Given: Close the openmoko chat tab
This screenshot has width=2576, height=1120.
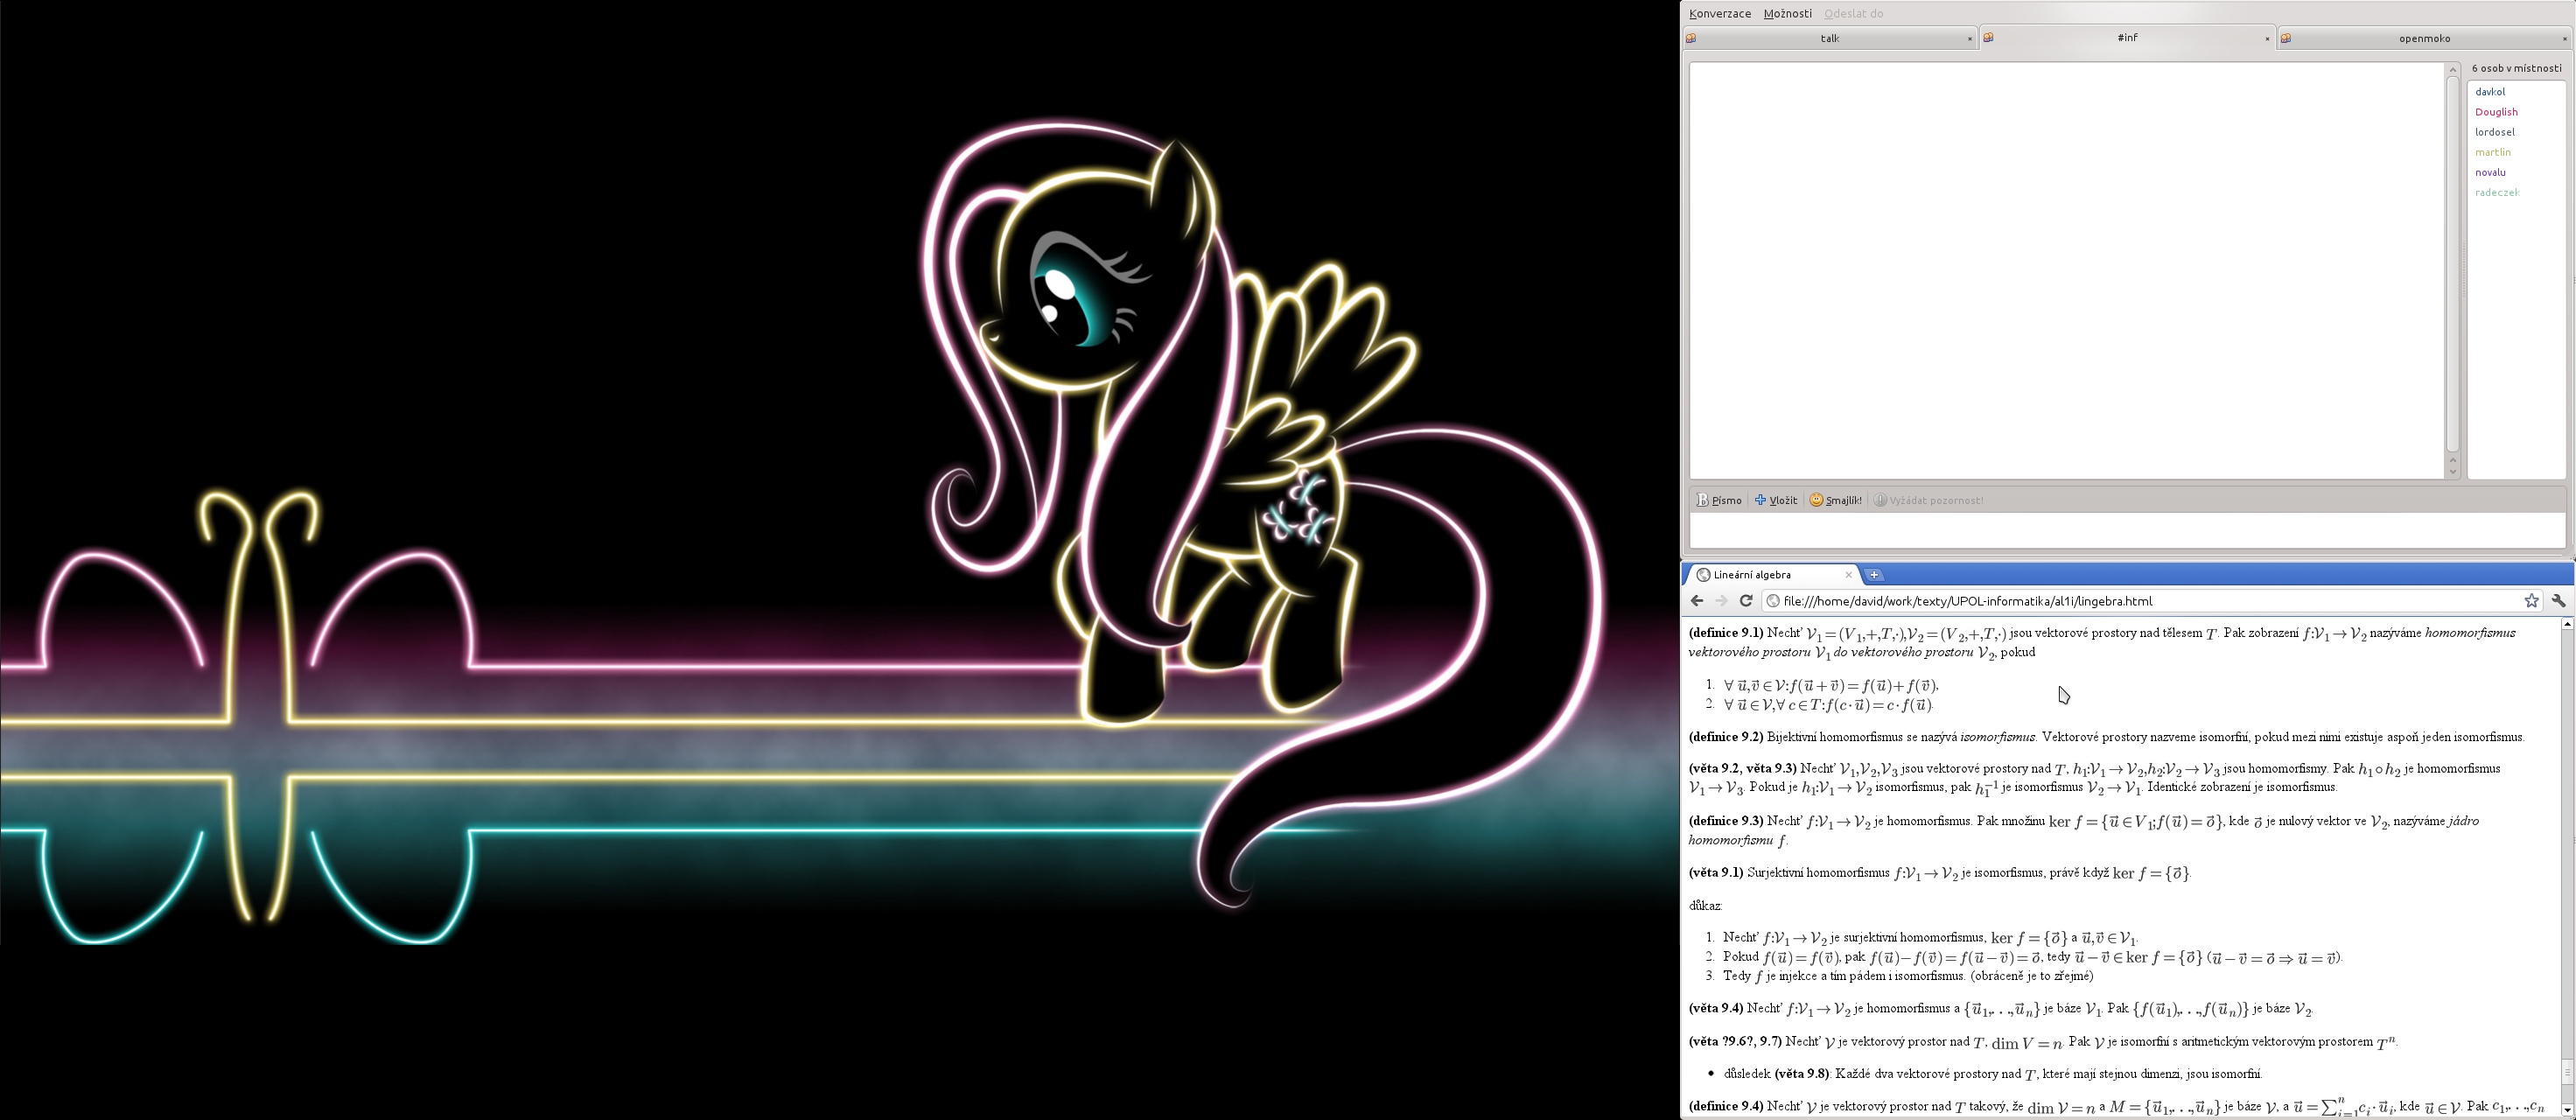Looking at the screenshot, I should tap(2564, 39).
